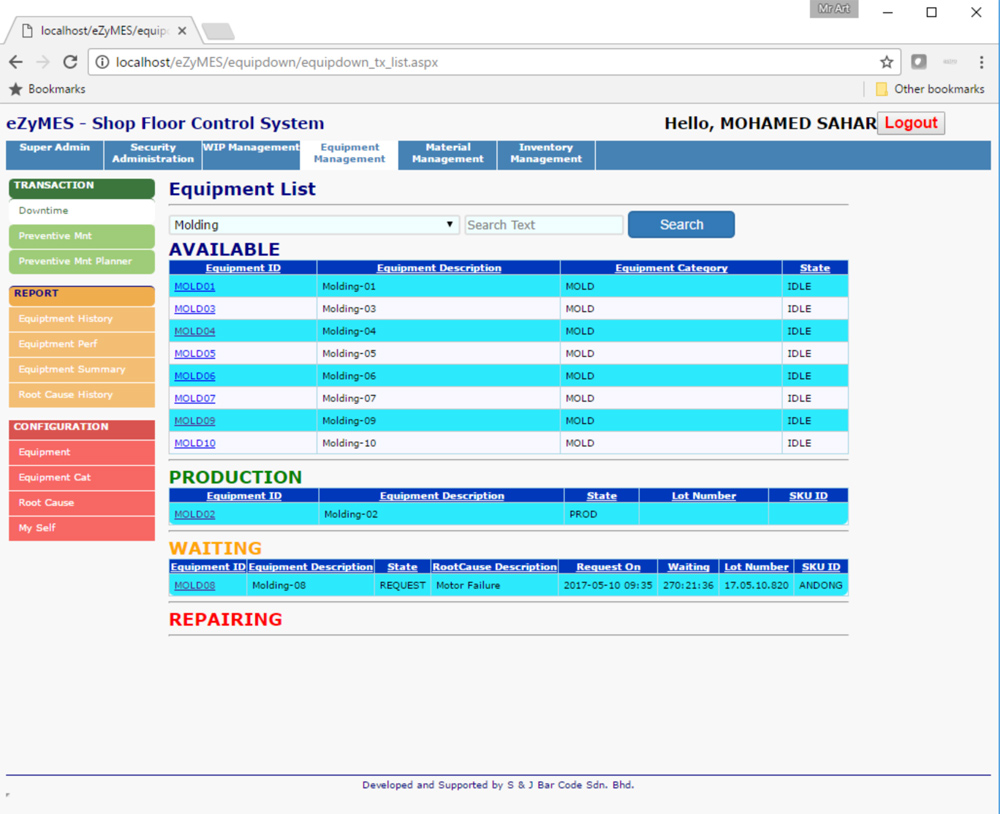The image size is (1000, 814).
Task: Bookmark this page with star icon
Action: click(x=886, y=62)
